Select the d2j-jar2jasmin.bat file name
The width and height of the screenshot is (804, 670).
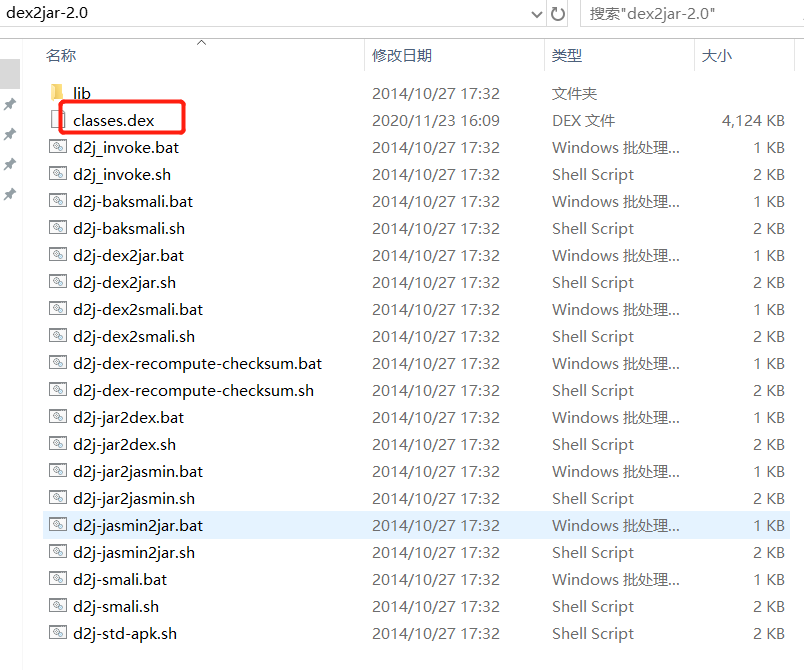pyautogui.click(x=138, y=472)
